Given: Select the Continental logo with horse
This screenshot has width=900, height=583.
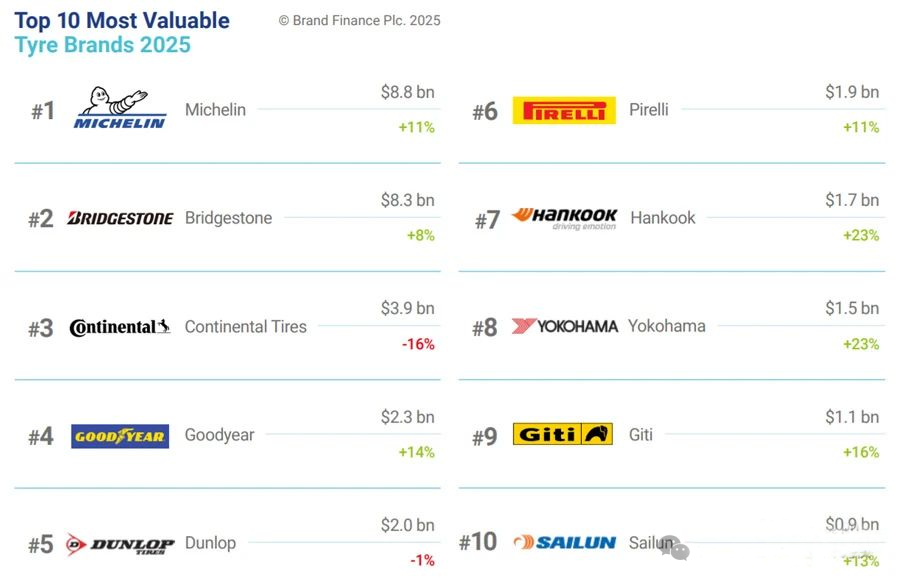Looking at the screenshot, I should (x=120, y=327).
